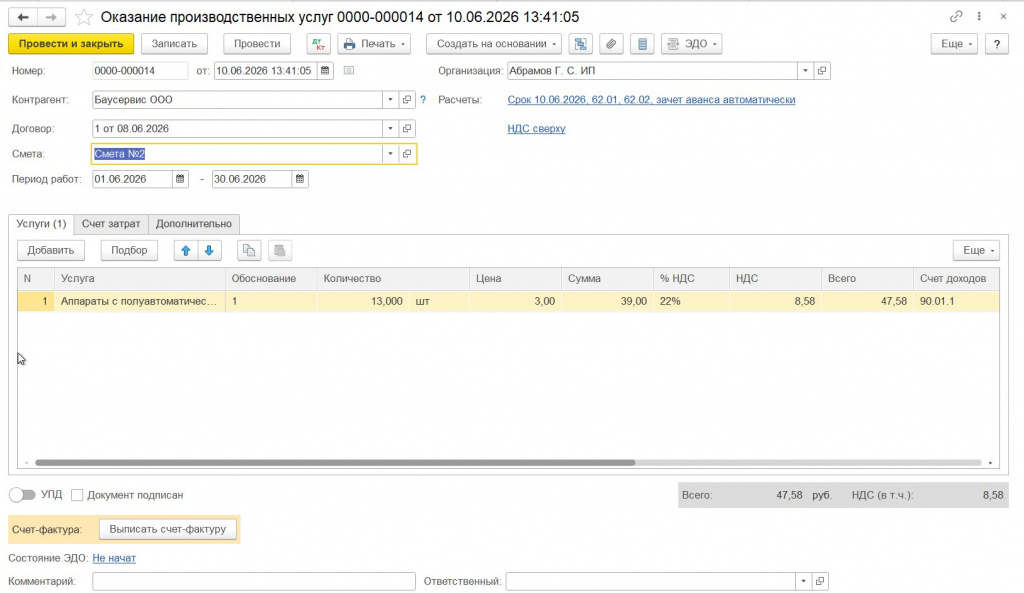
Task: Move row up with blue arrow
Action: [x=185, y=250]
